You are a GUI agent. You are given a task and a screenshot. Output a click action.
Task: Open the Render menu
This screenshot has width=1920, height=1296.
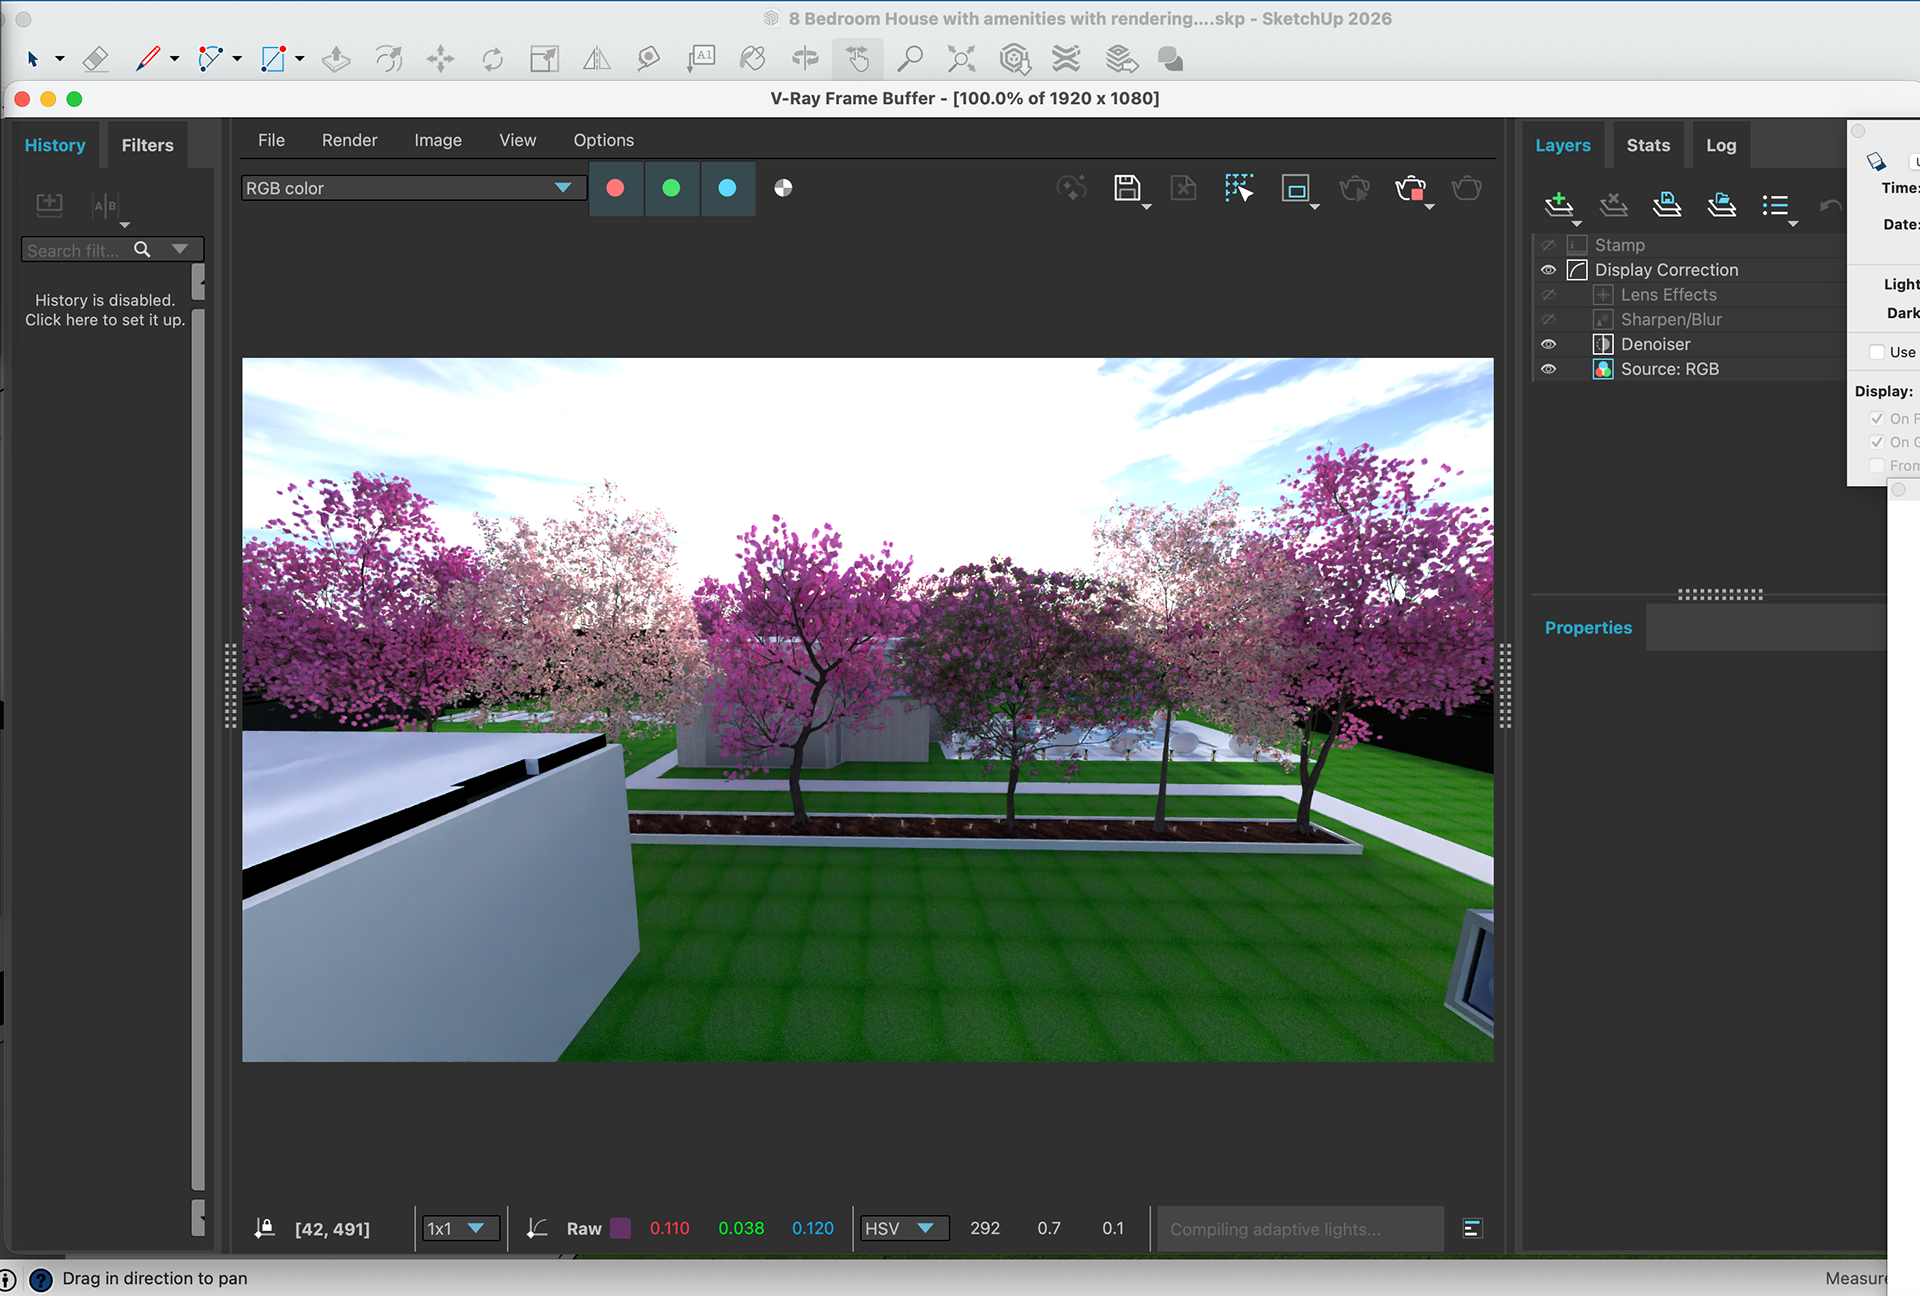[x=349, y=140]
